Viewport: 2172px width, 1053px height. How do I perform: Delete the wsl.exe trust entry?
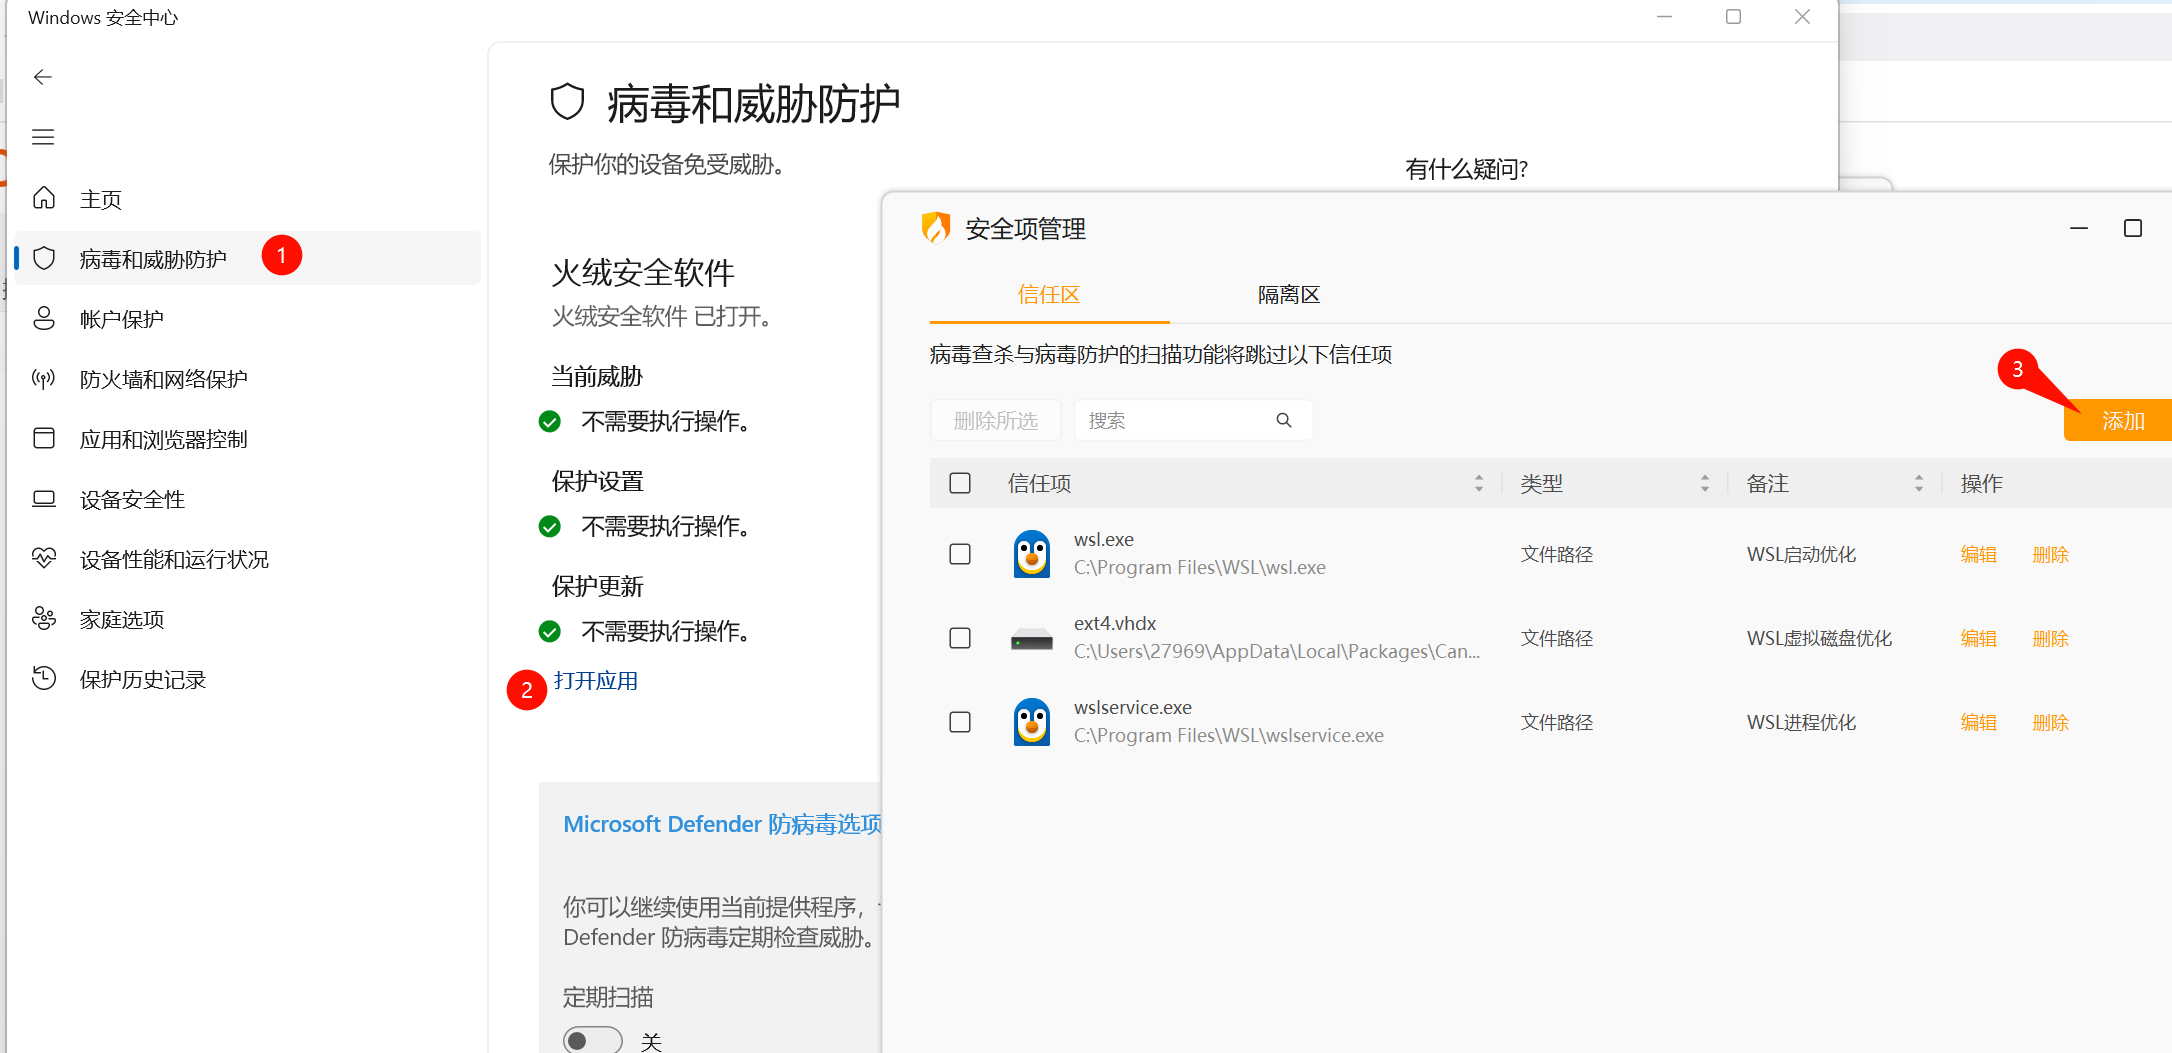click(2051, 554)
